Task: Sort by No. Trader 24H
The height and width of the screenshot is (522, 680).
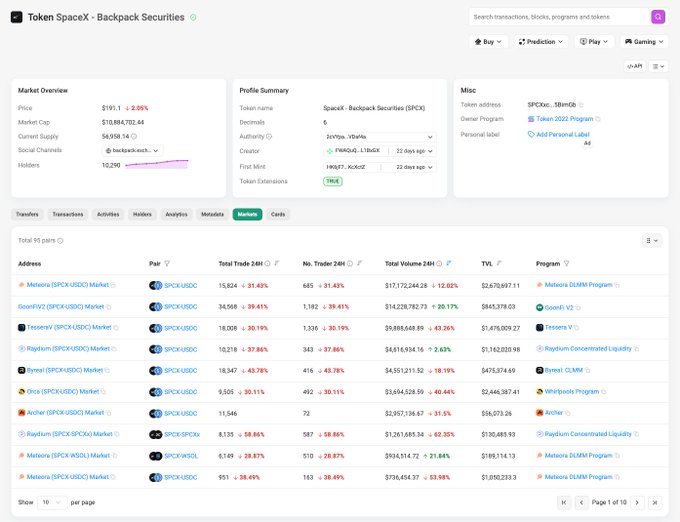Action: 360,263
